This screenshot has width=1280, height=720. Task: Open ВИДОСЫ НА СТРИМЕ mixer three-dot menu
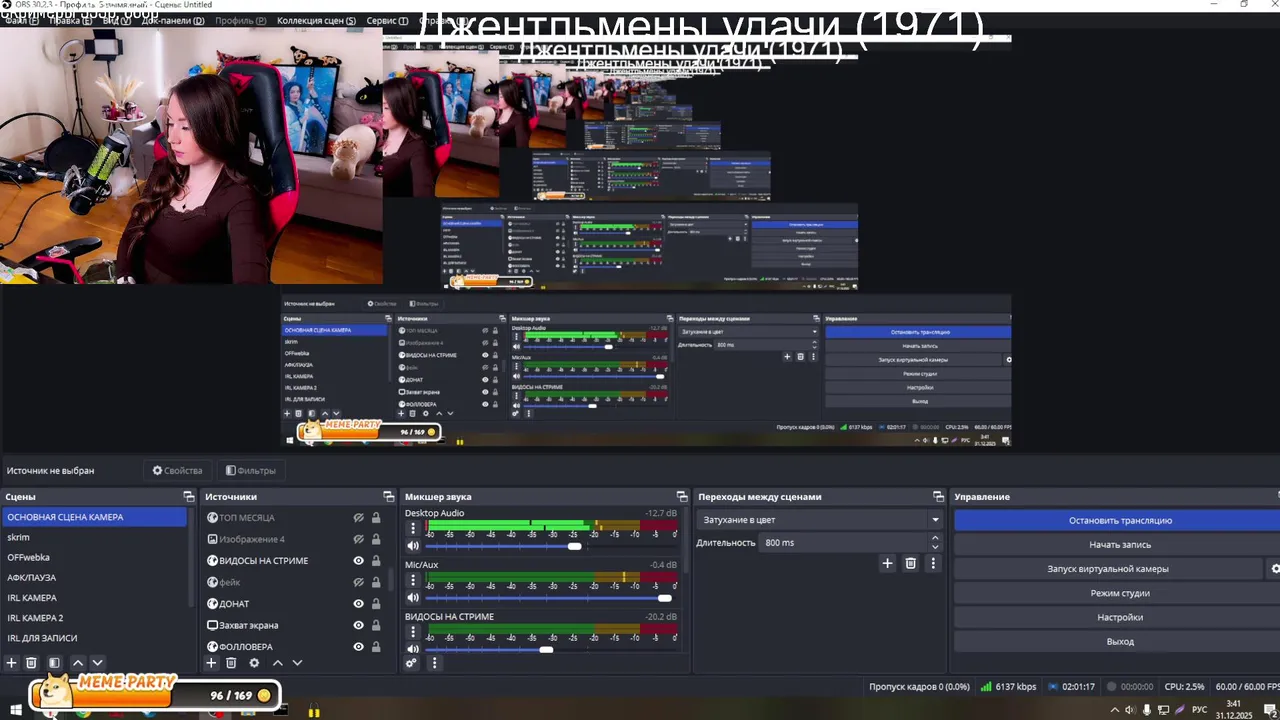(413, 632)
